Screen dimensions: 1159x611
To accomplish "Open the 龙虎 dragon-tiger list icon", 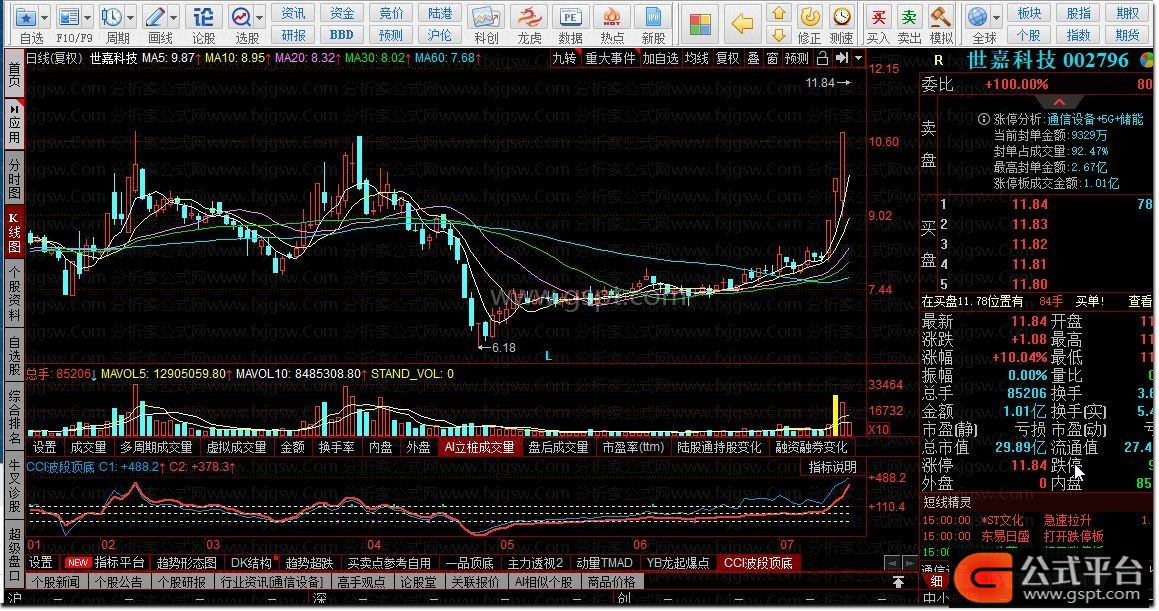I will (528, 17).
